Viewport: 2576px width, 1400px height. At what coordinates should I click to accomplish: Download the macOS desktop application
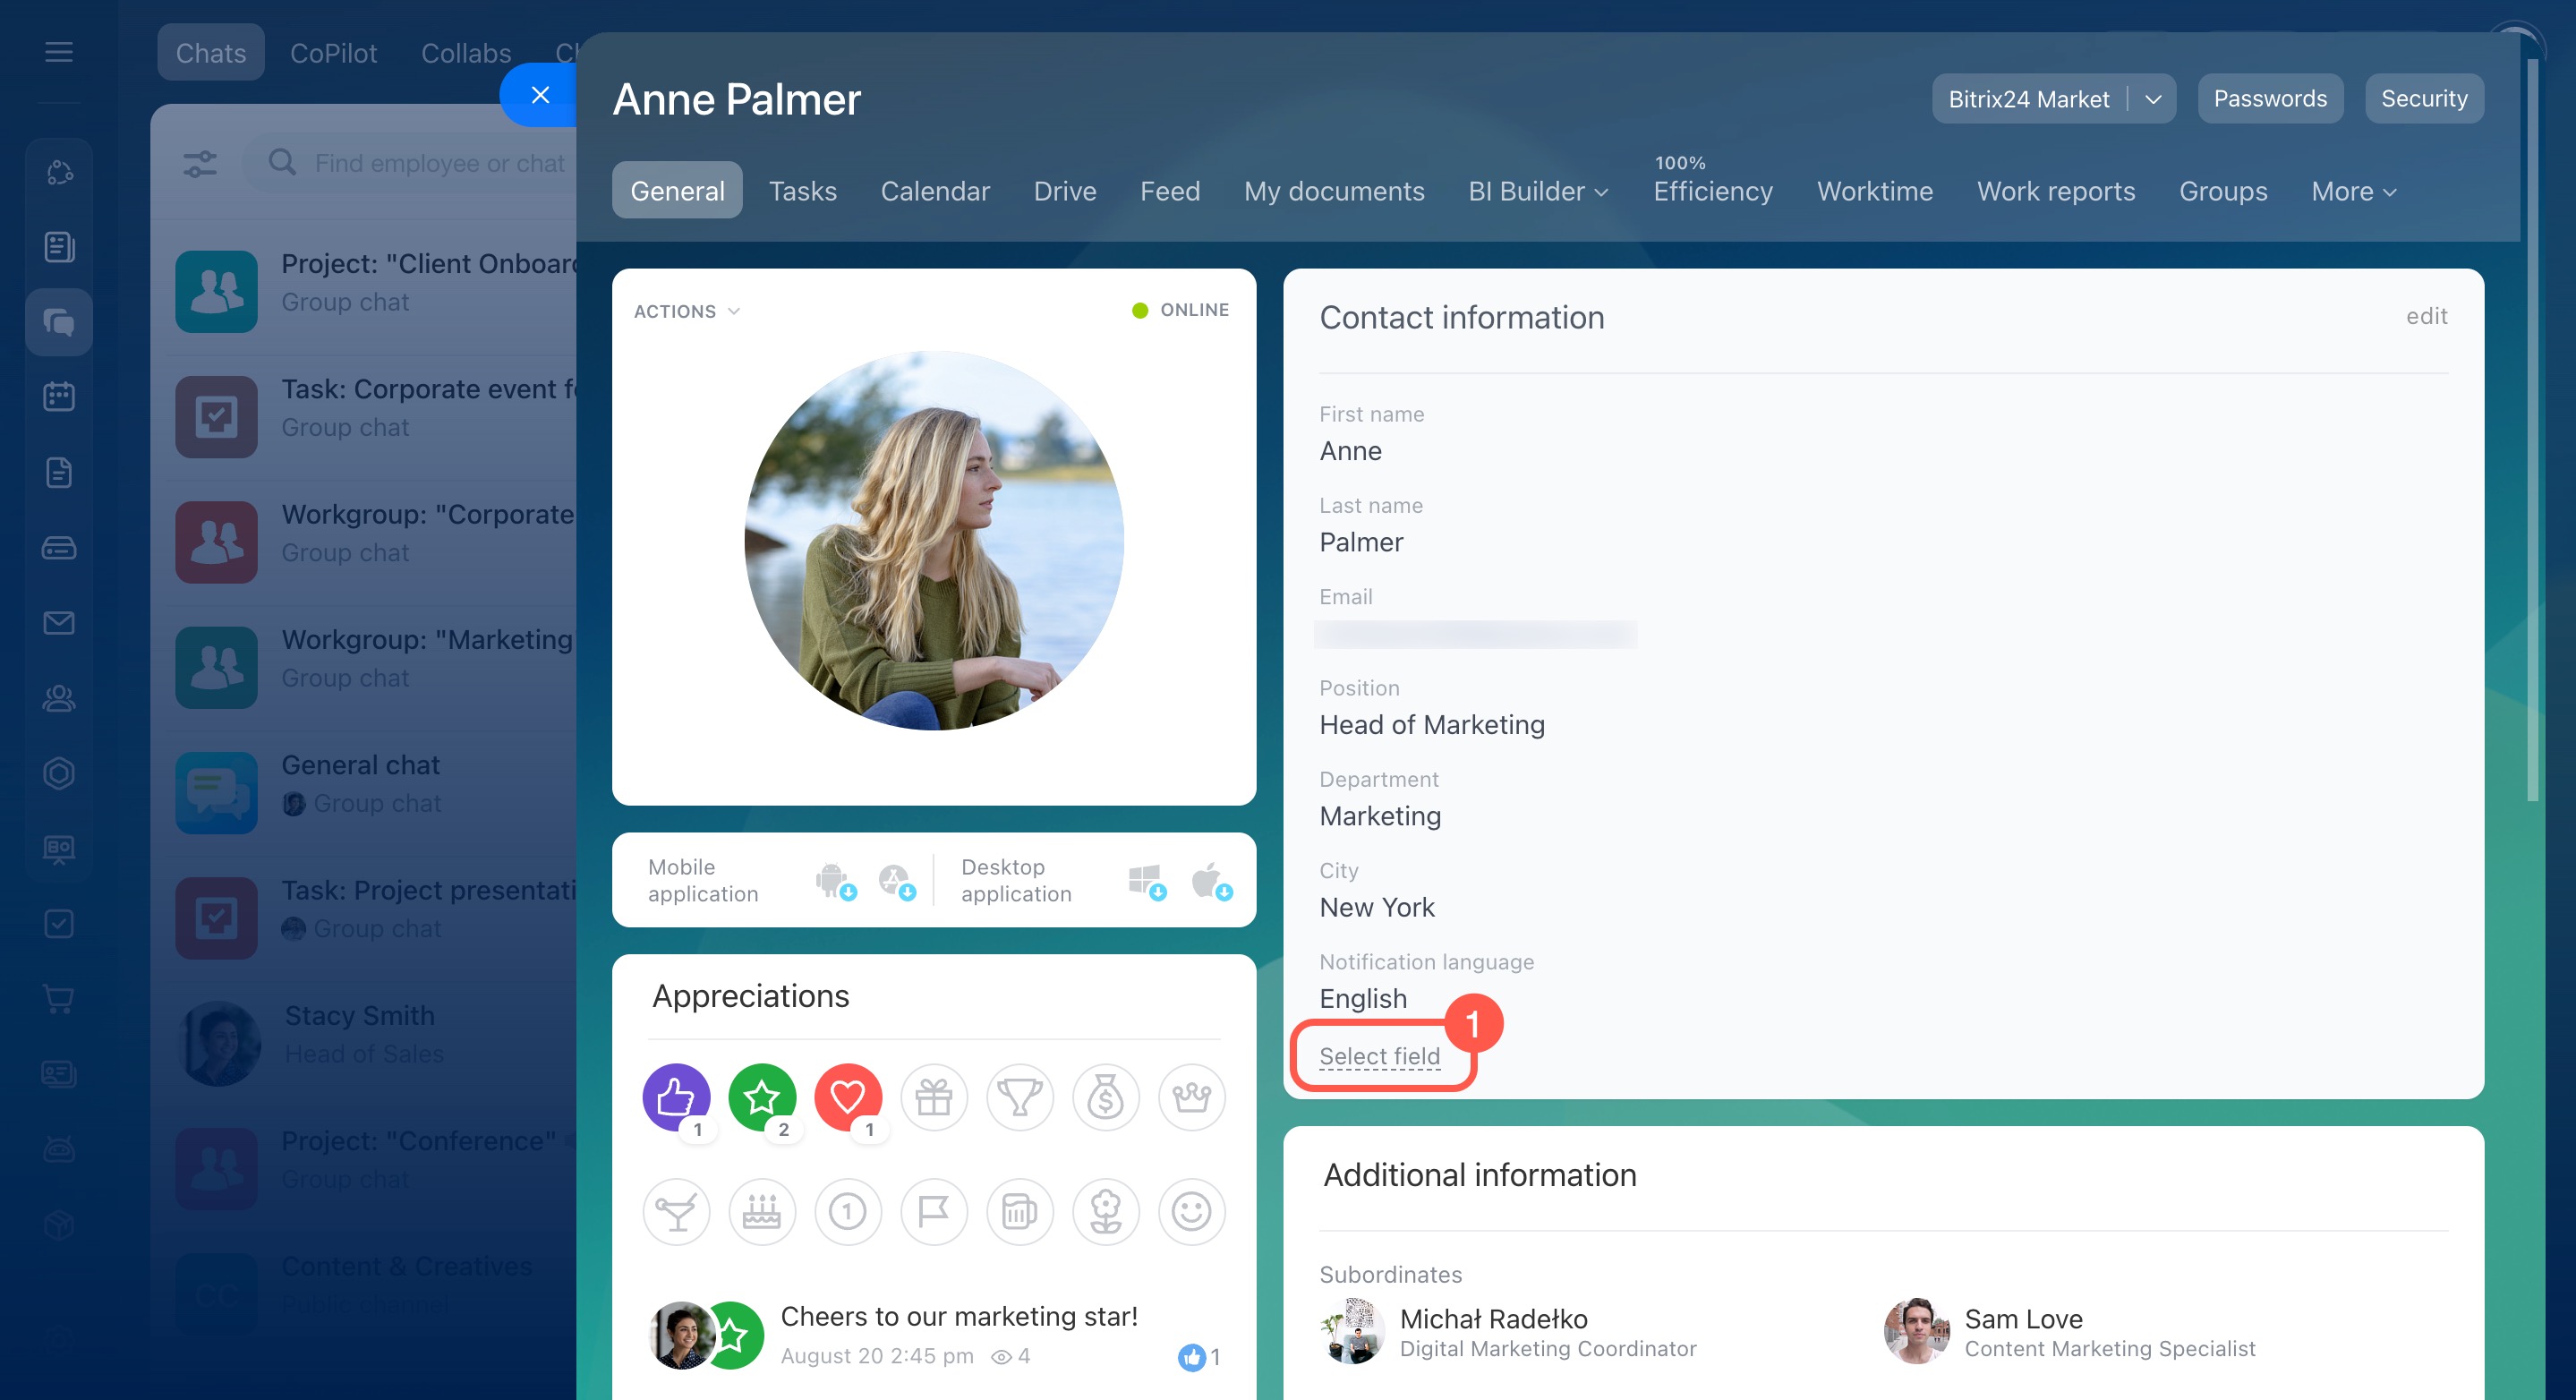click(x=1210, y=881)
